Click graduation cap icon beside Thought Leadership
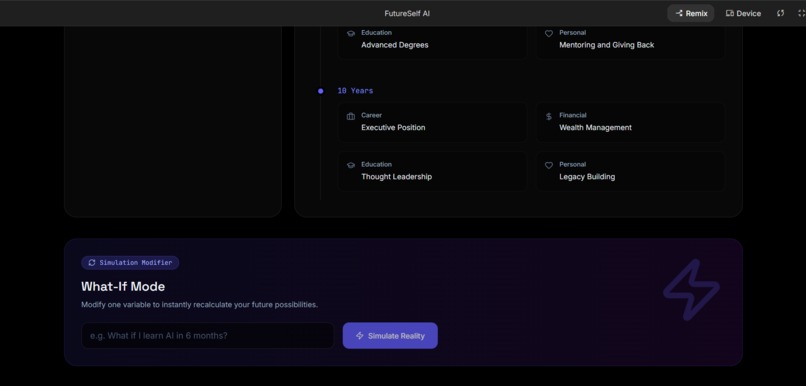 click(x=351, y=166)
